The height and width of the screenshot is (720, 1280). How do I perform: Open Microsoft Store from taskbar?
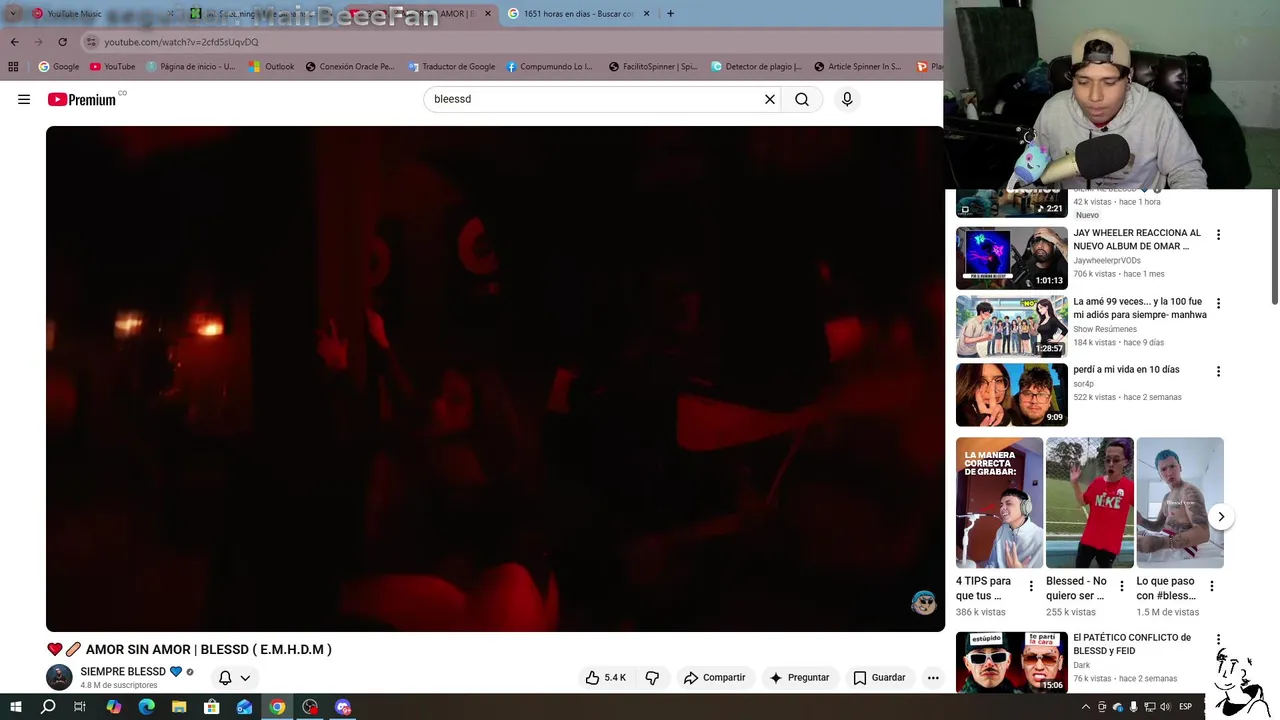(x=212, y=707)
